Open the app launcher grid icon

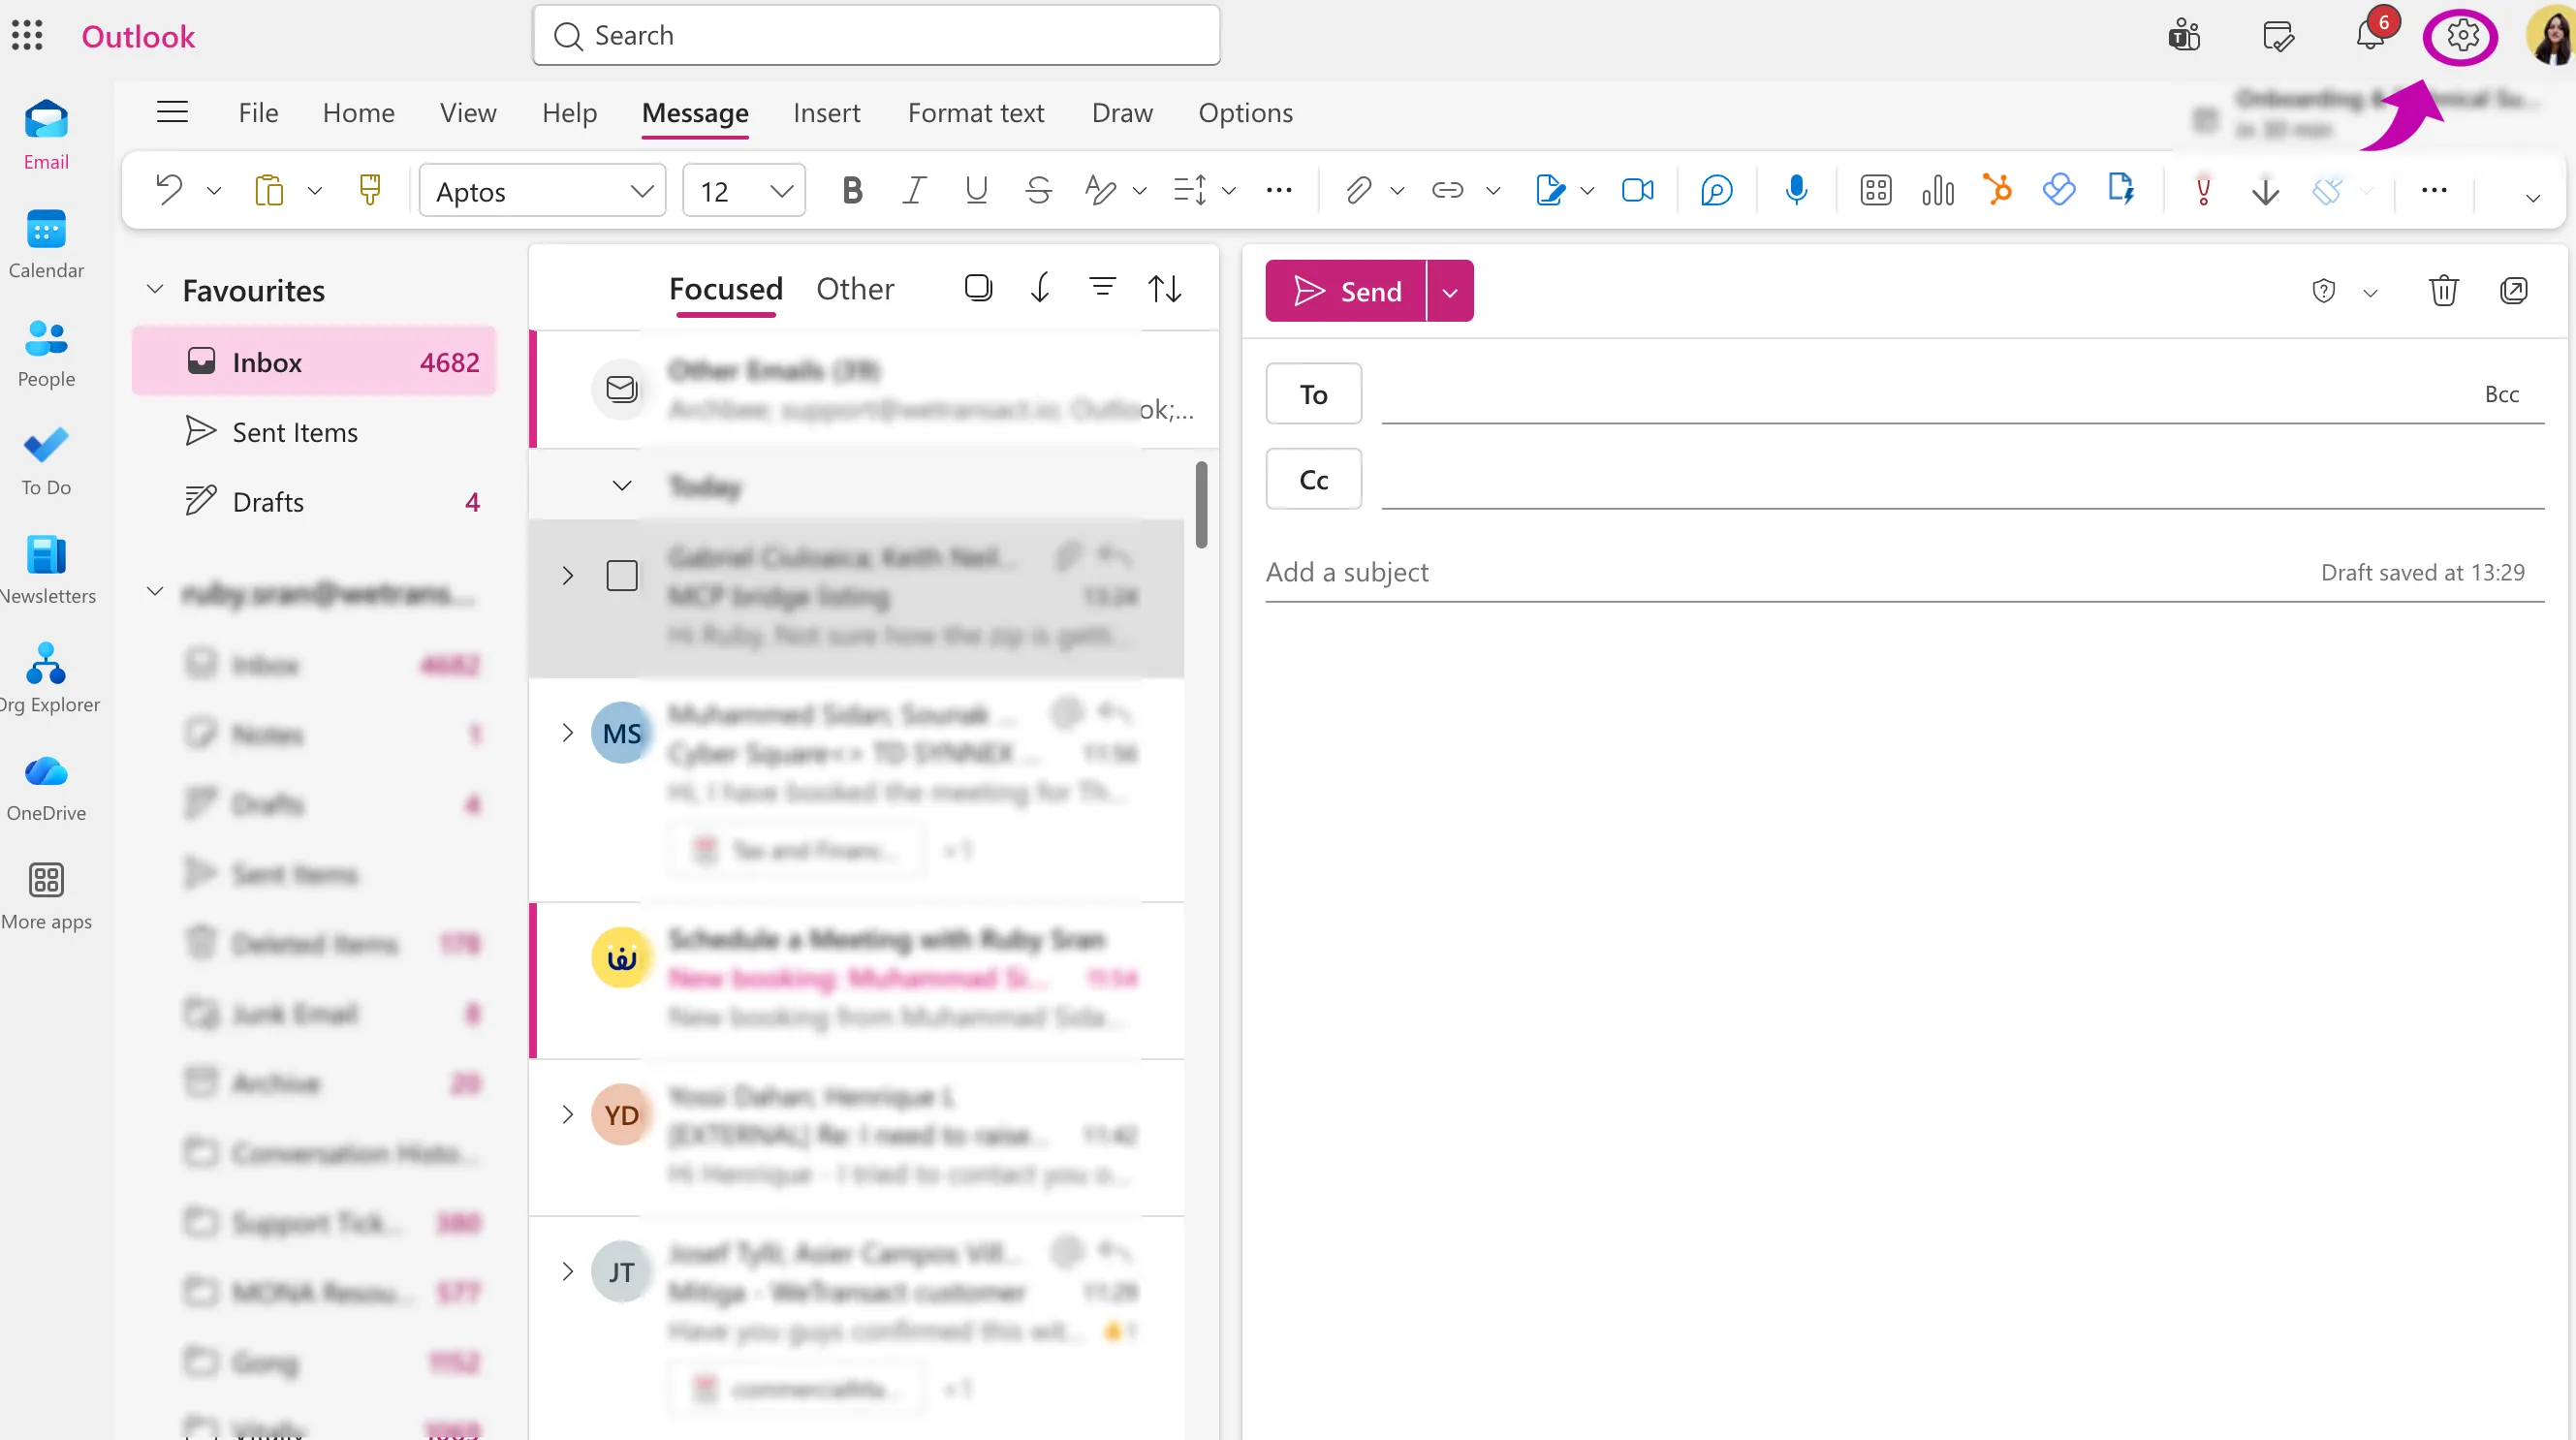tap(27, 35)
